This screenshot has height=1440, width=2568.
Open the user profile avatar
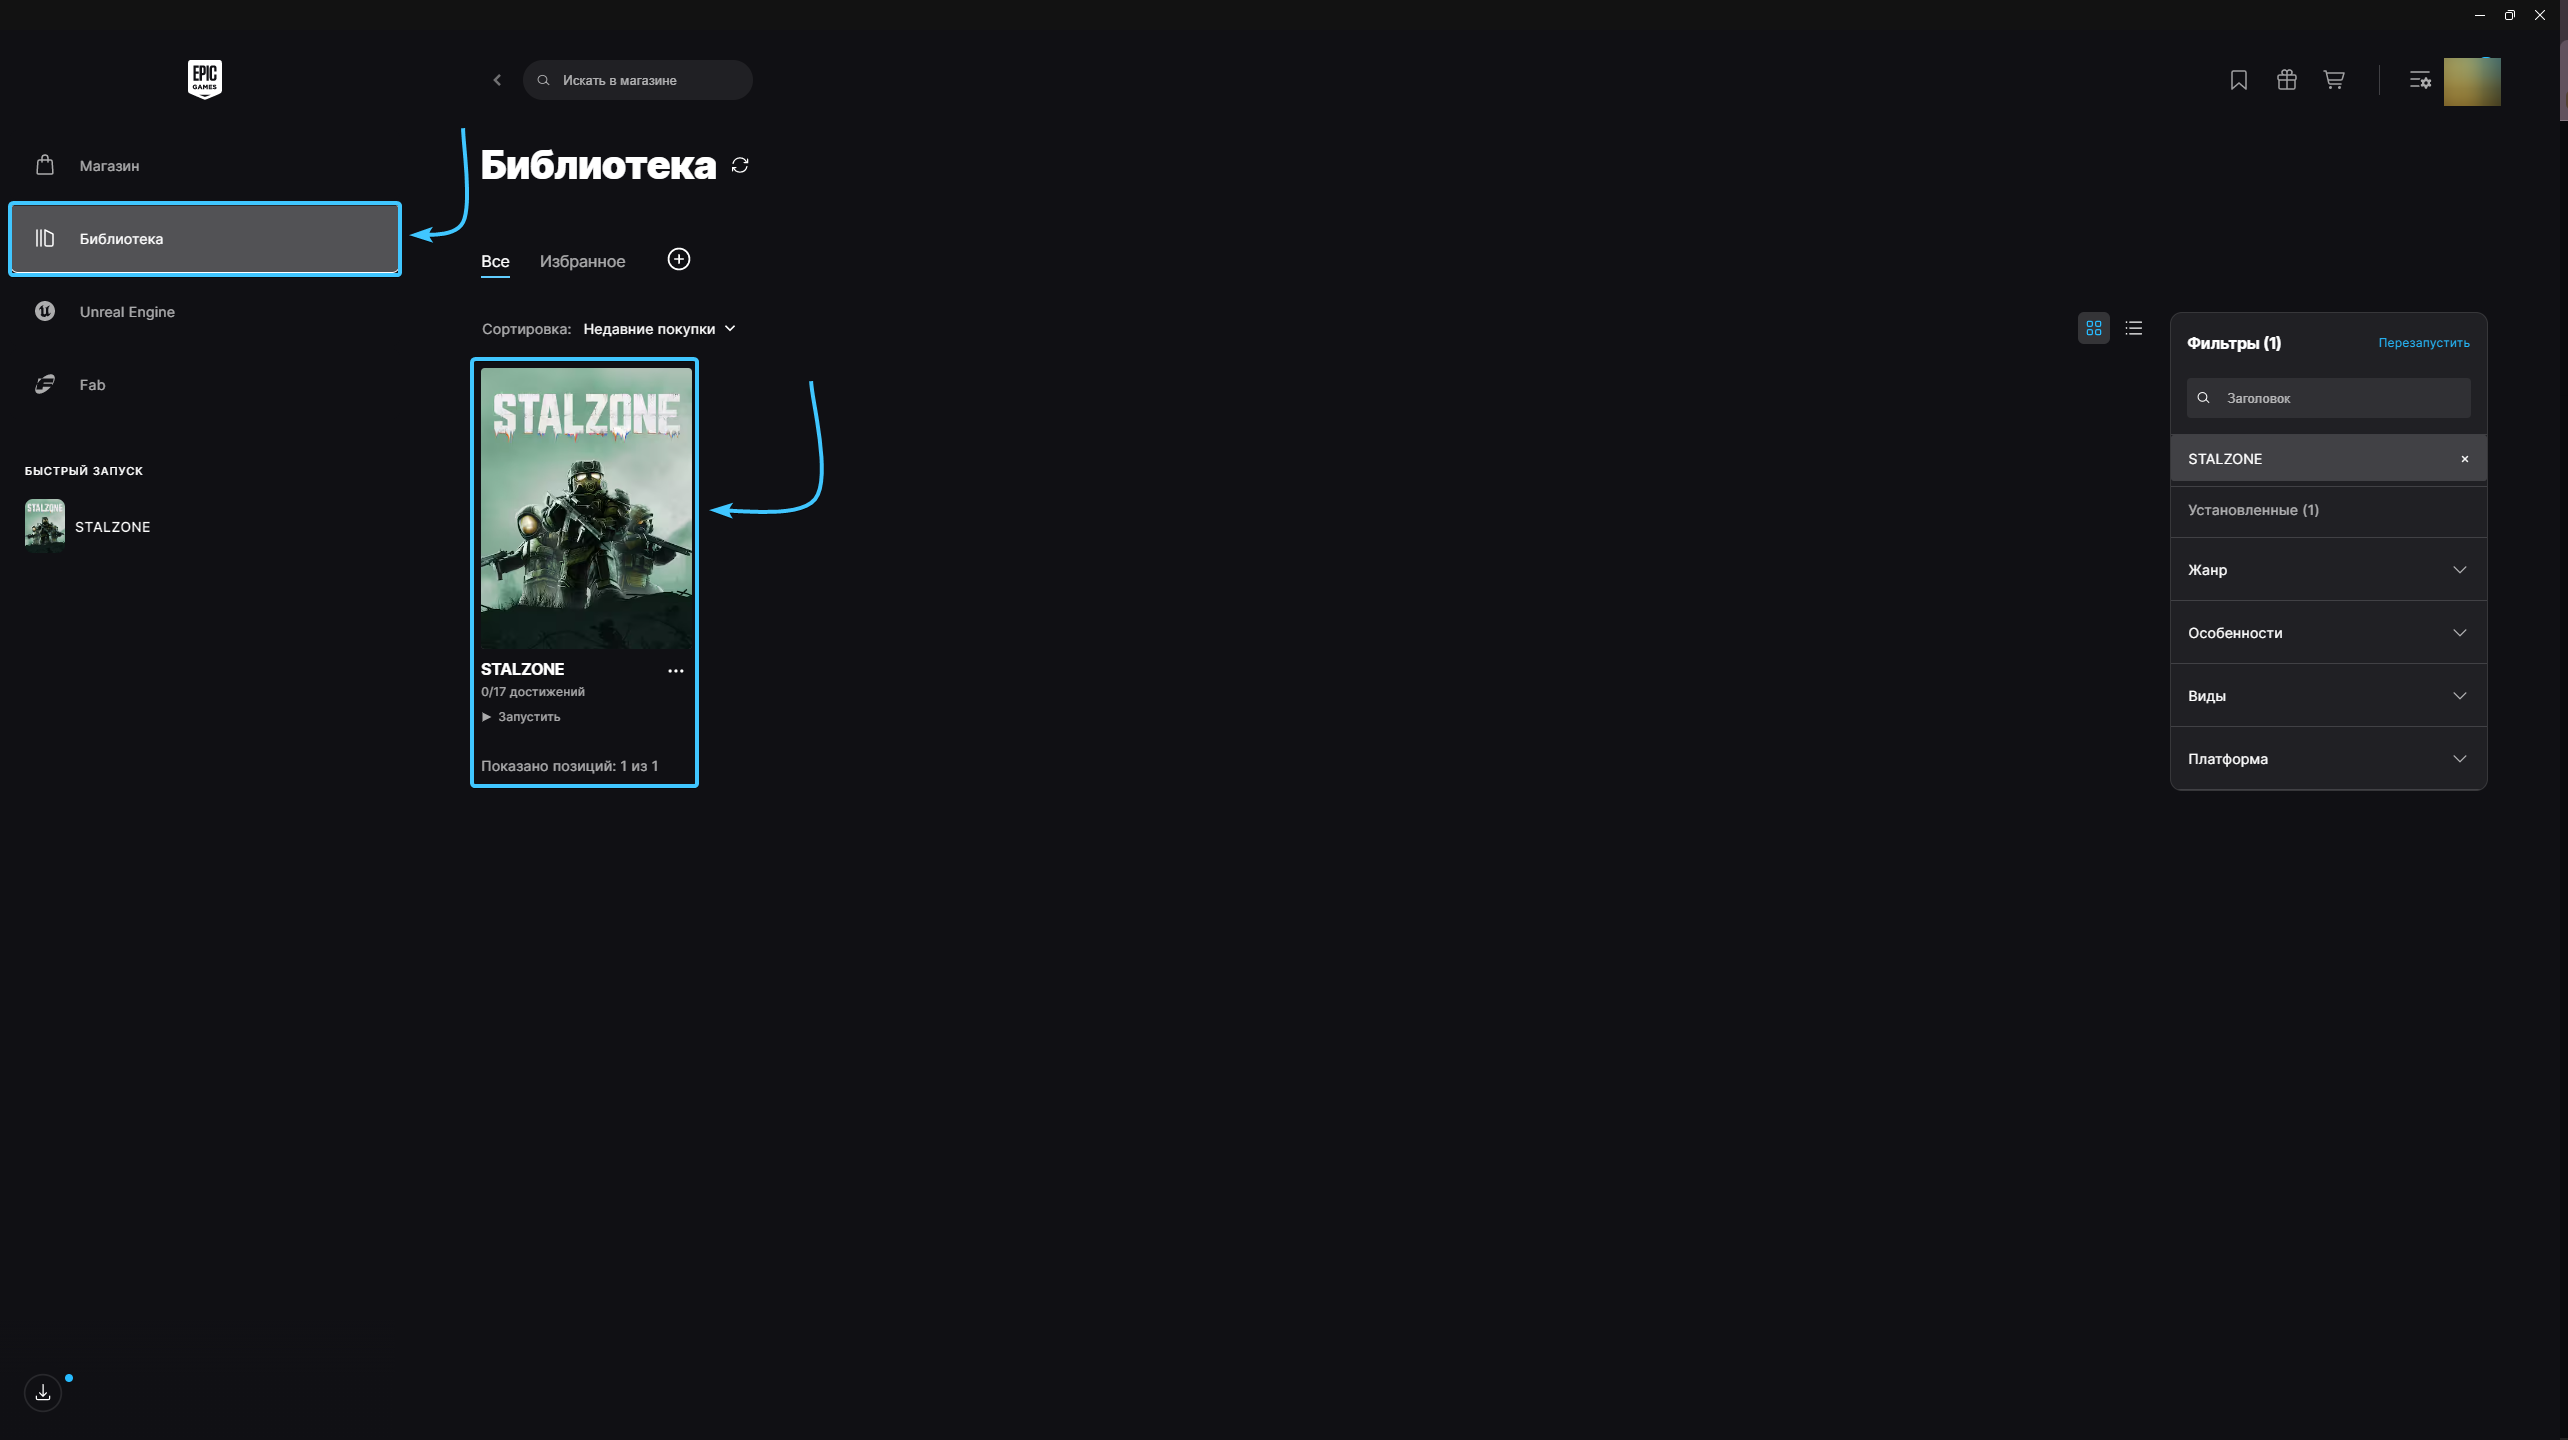click(x=2472, y=81)
